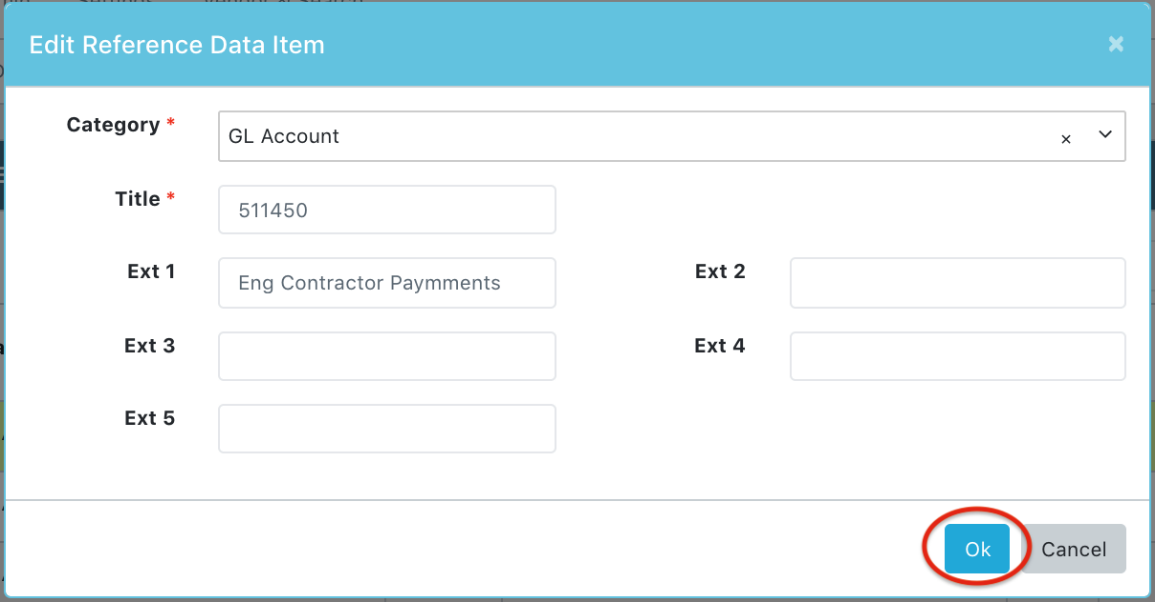This screenshot has width=1155, height=602.
Task: Confirm changes with the Ok button
Action: (977, 549)
